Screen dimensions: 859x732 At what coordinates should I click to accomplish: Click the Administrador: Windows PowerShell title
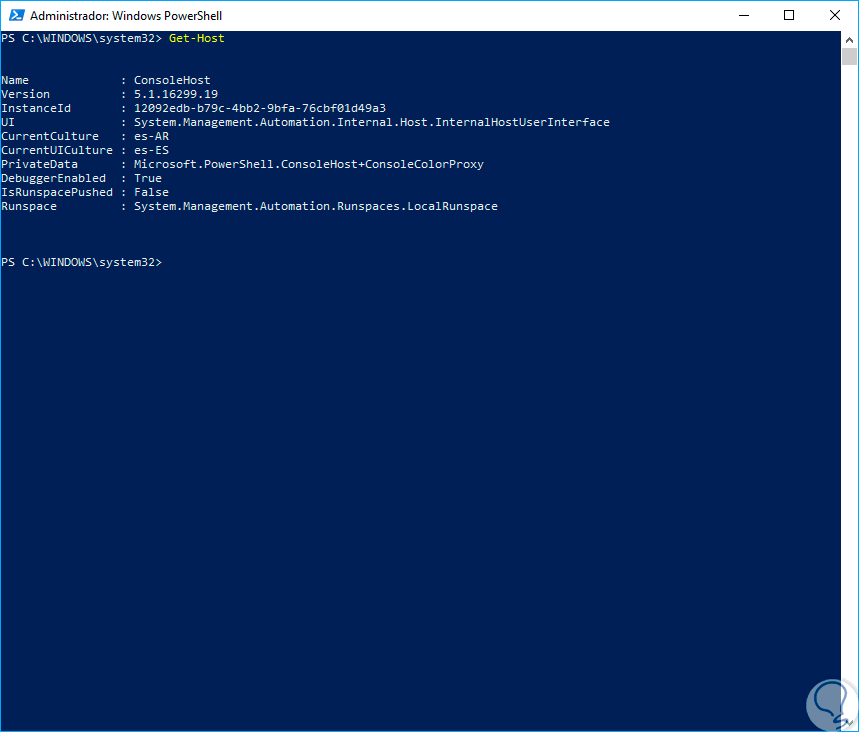(126, 16)
